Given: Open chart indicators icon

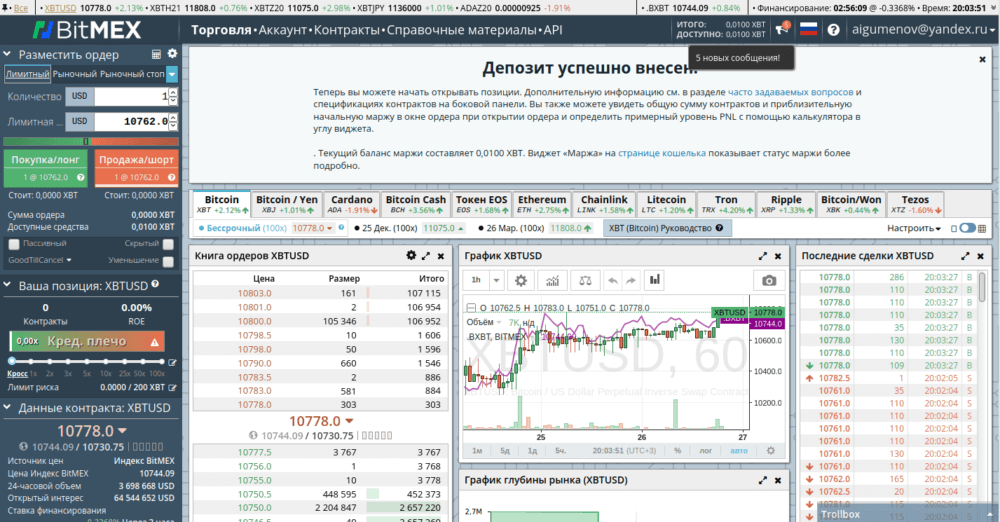Looking at the screenshot, I should tap(555, 280).
